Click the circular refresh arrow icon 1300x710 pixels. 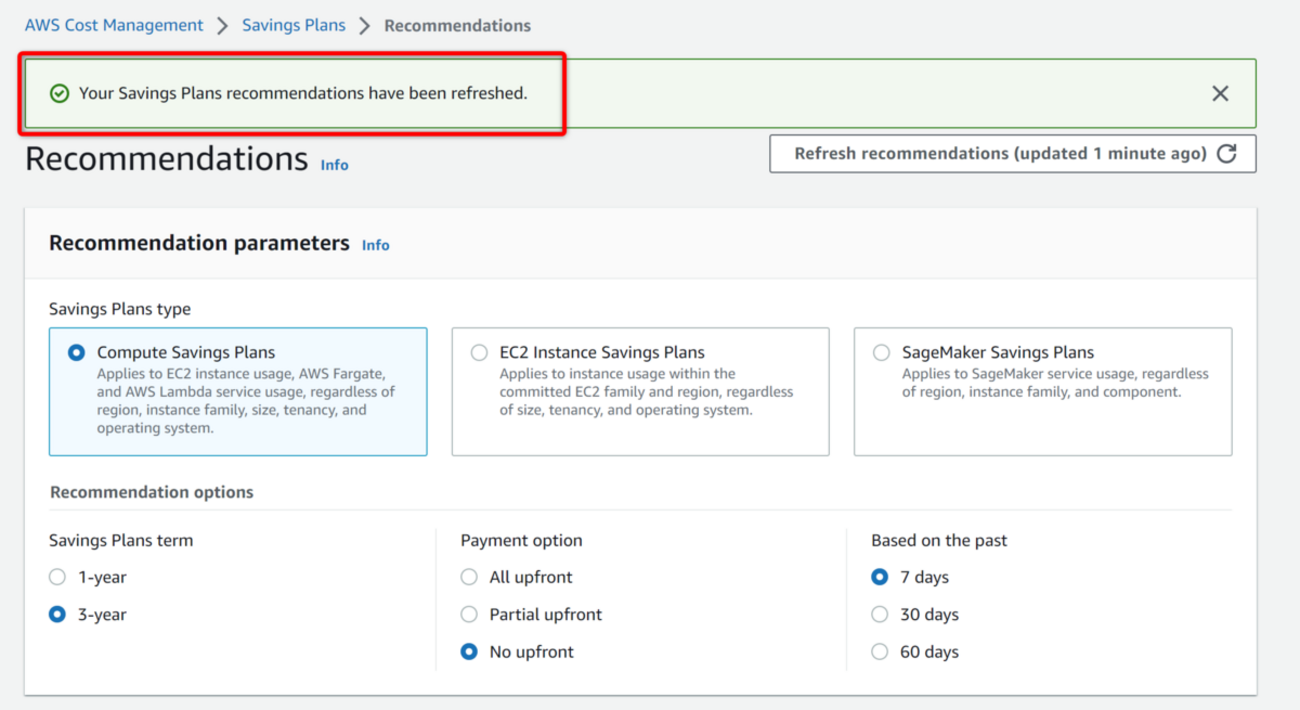point(1227,153)
